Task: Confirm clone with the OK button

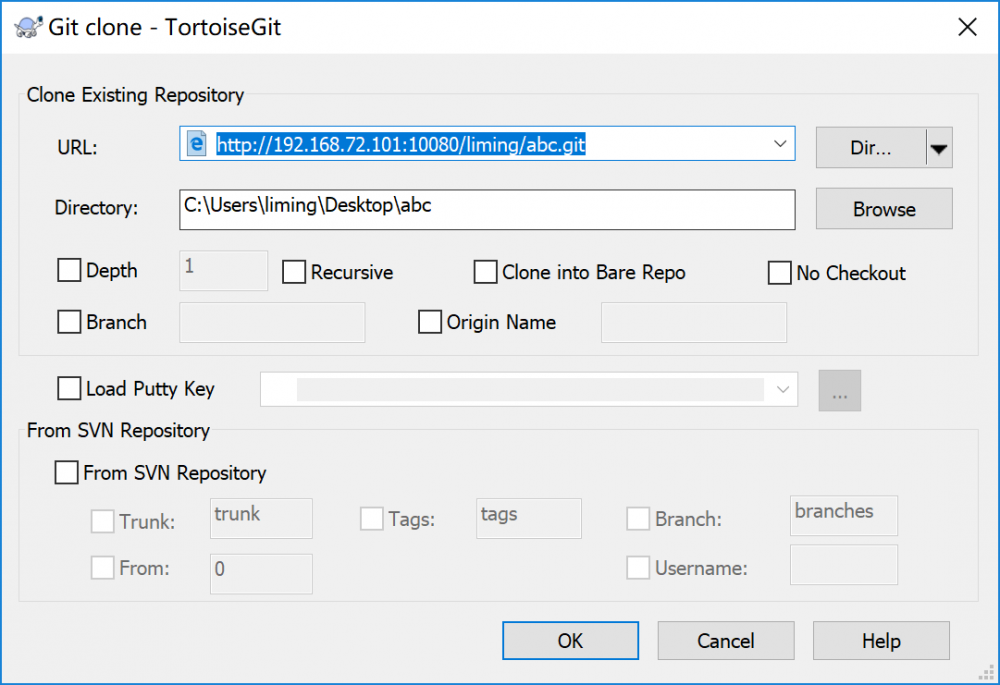Action: [x=570, y=640]
